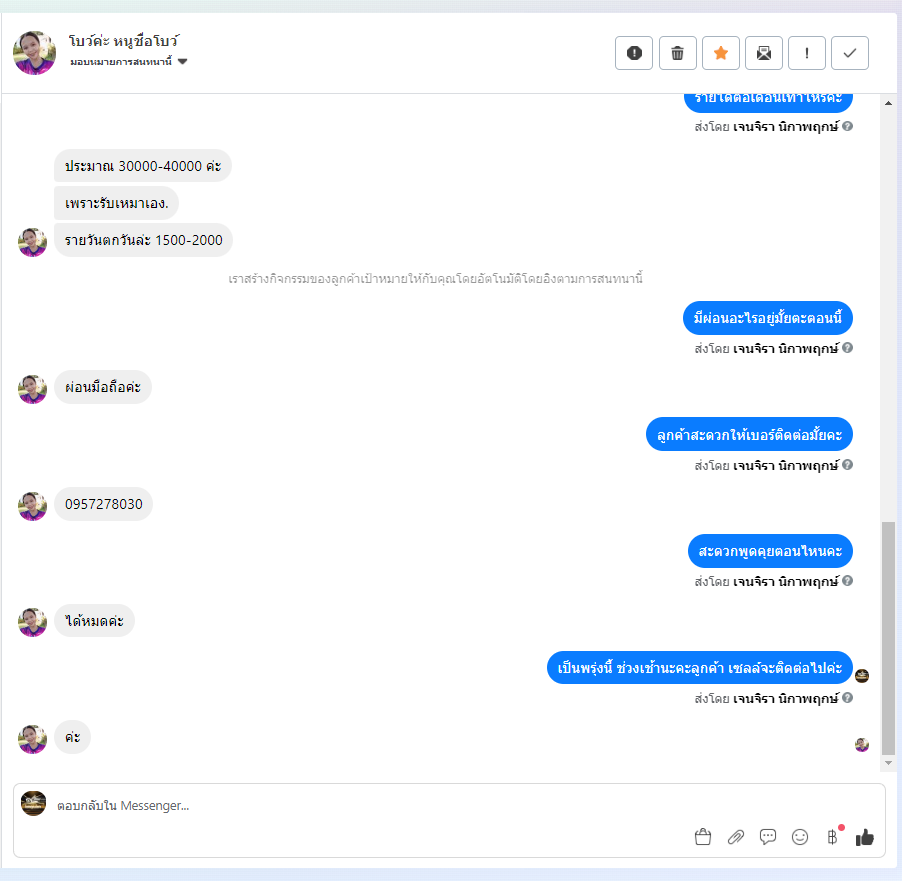Click the help icon beside the sender name under มีผ่อนอะไรอยู่มั้ยคะตอนนี้

[847, 348]
